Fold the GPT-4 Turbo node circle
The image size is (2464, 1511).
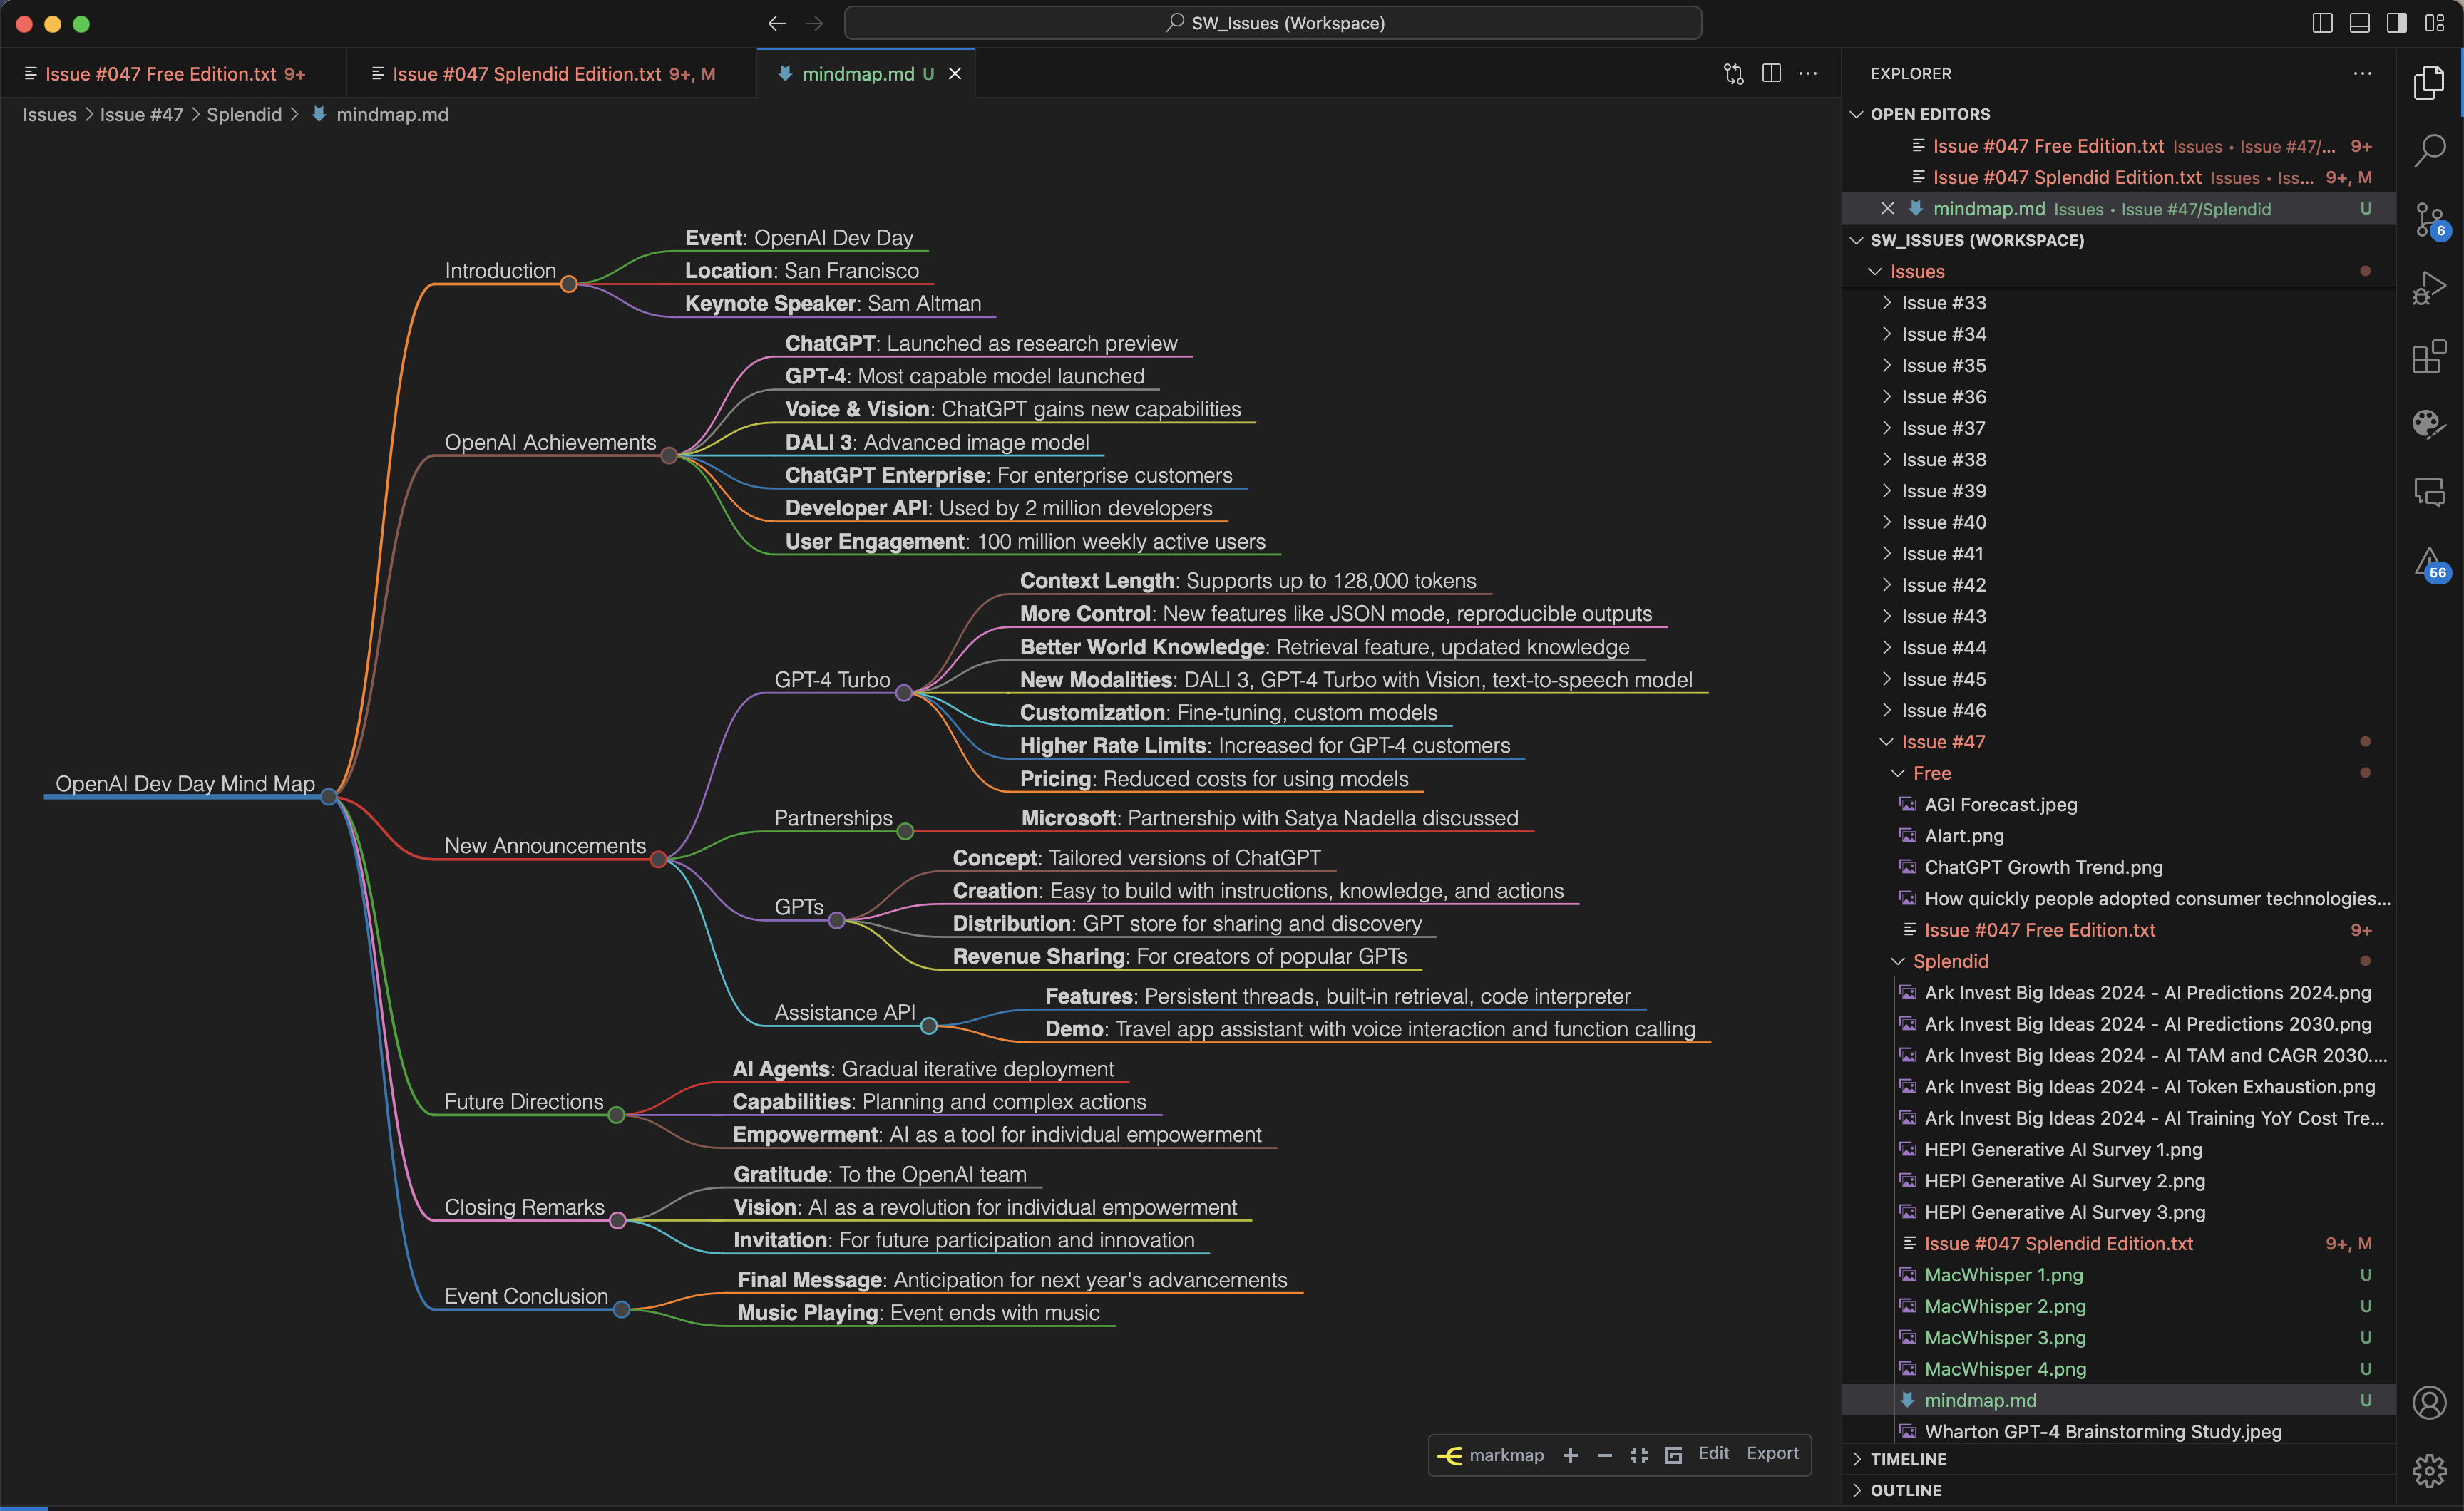point(904,693)
